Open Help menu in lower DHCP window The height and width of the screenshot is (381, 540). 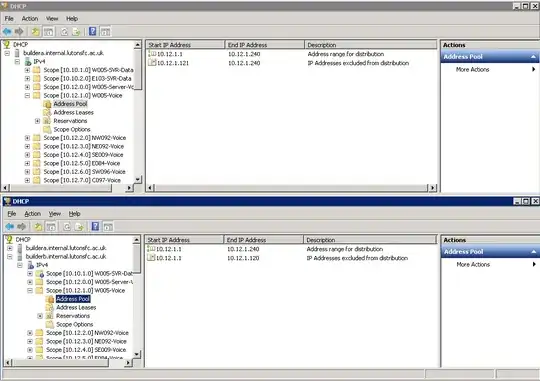pos(74,214)
